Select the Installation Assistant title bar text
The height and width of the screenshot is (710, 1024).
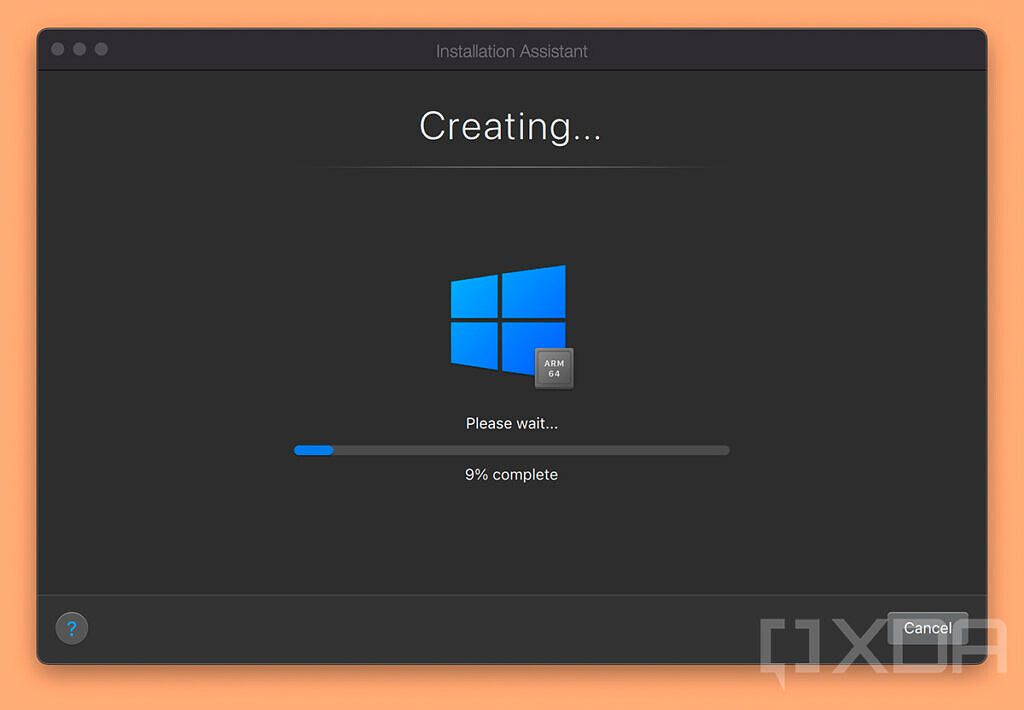tap(511, 51)
